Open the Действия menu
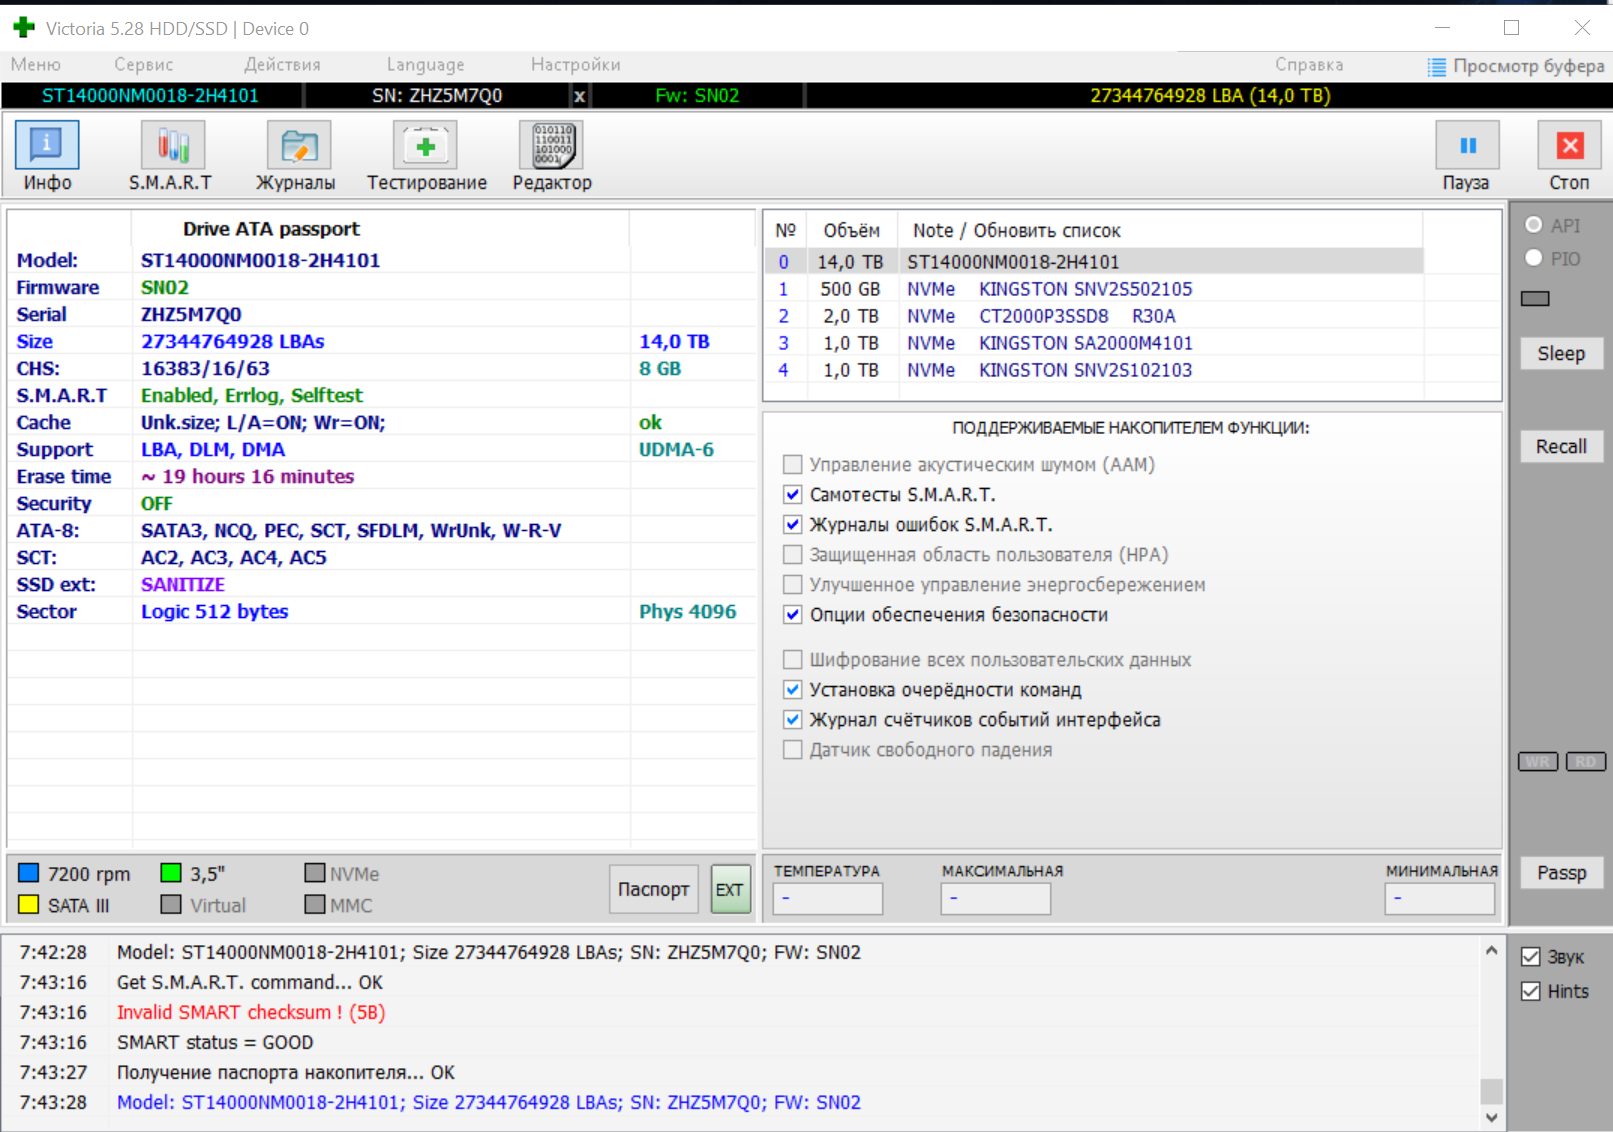Viewport: 1613px width, 1132px height. (283, 64)
